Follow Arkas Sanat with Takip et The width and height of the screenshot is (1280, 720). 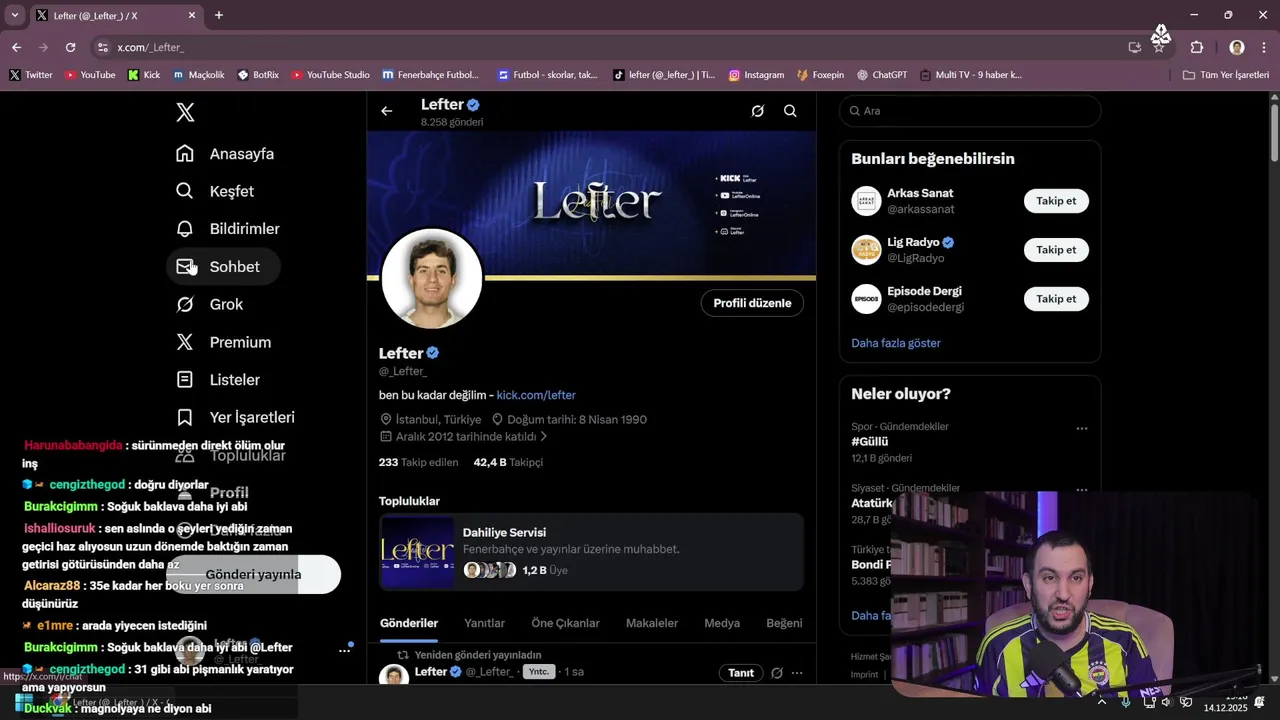[1056, 201]
